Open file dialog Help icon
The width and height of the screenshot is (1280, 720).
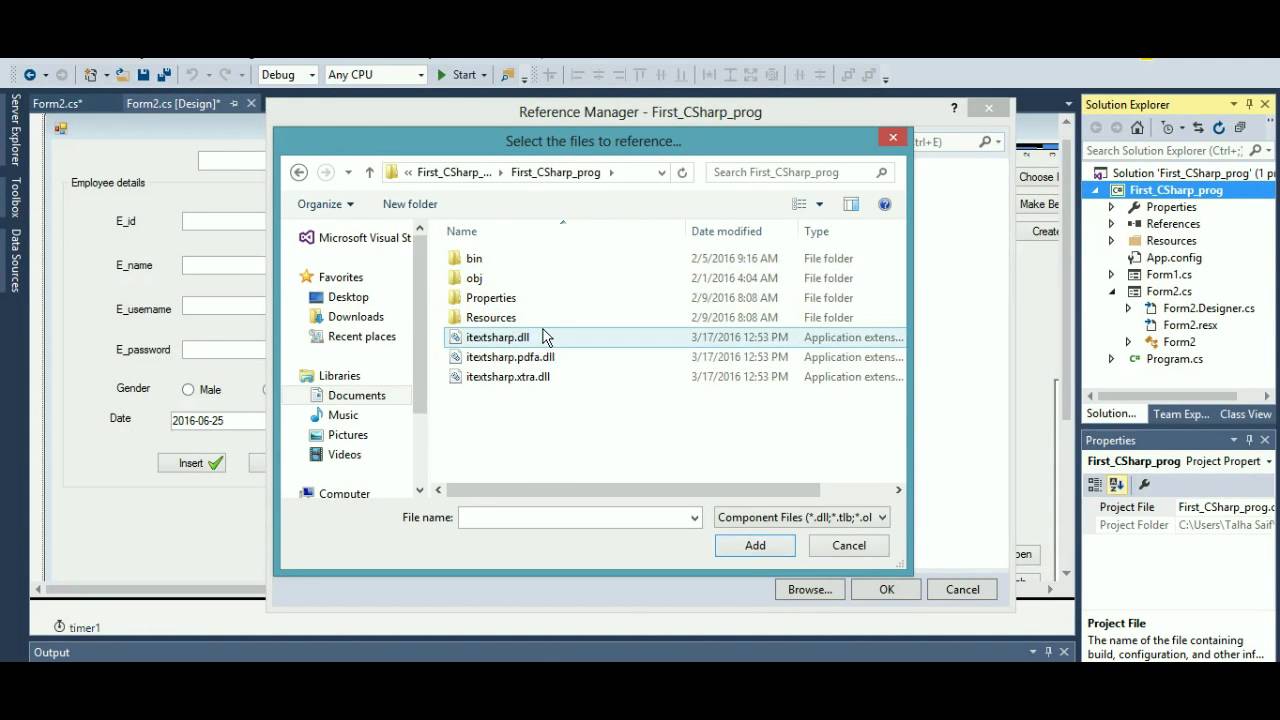coord(884,204)
